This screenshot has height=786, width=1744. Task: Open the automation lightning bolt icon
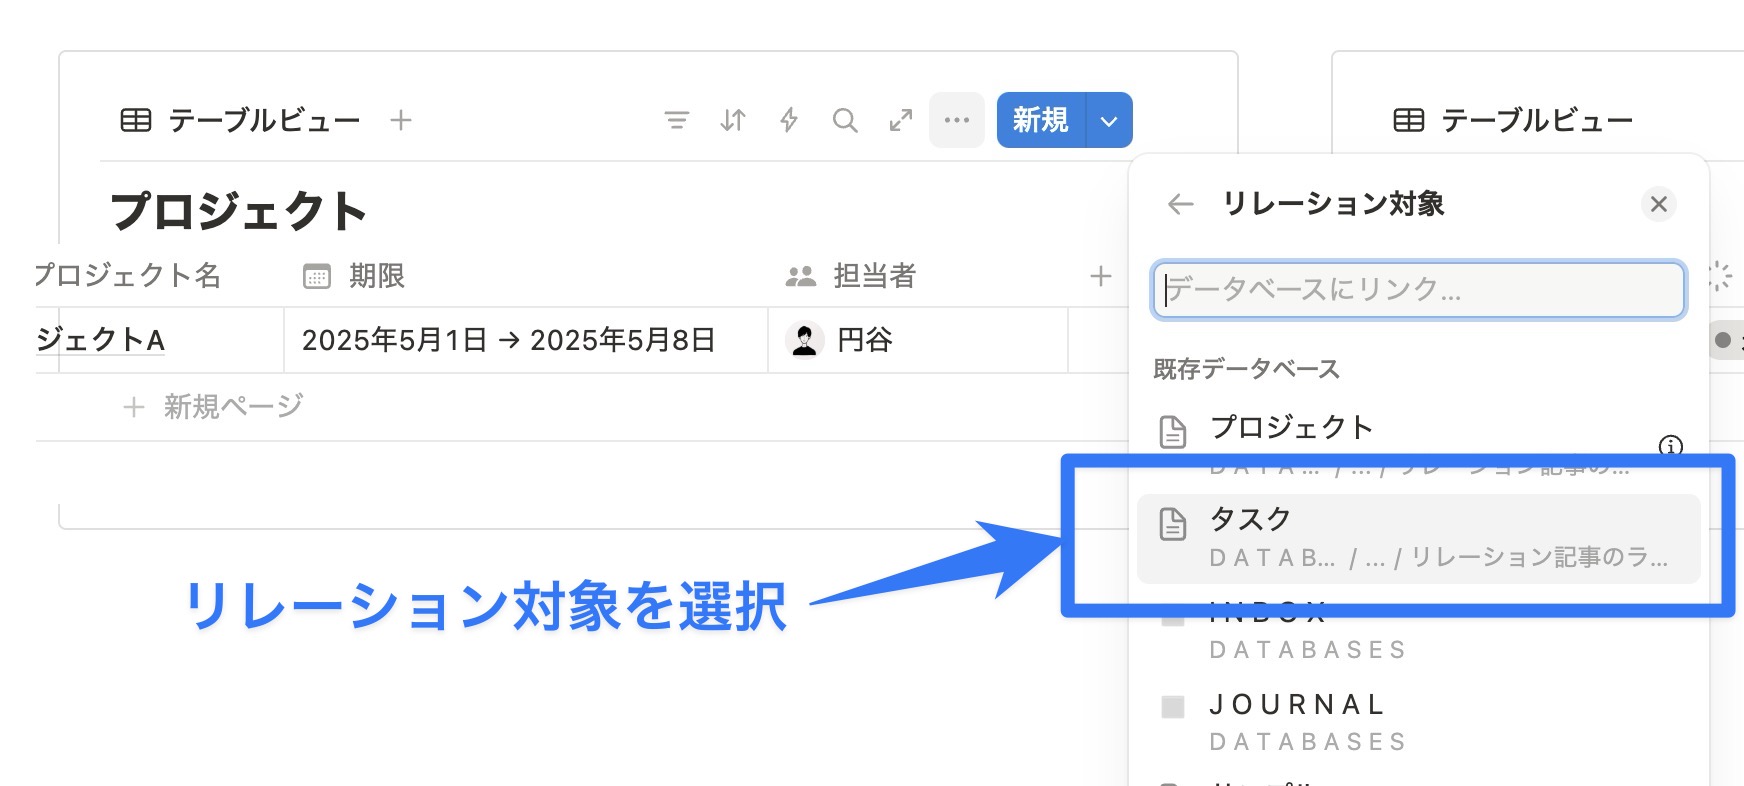[789, 121]
